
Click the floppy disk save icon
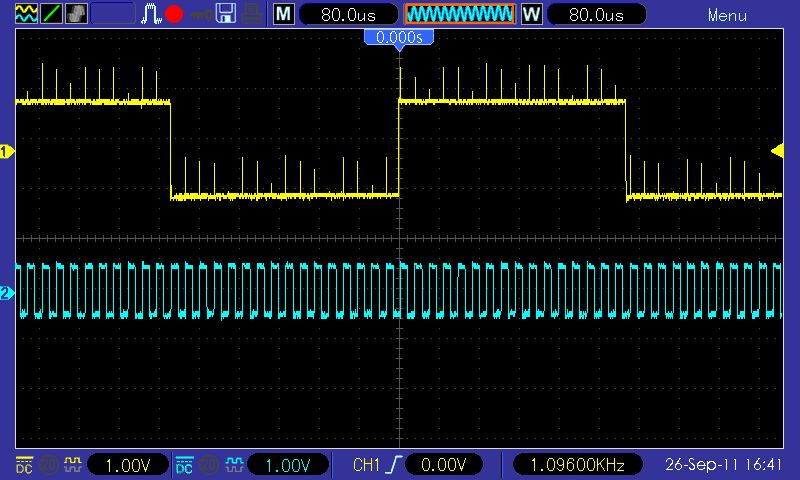(x=227, y=14)
